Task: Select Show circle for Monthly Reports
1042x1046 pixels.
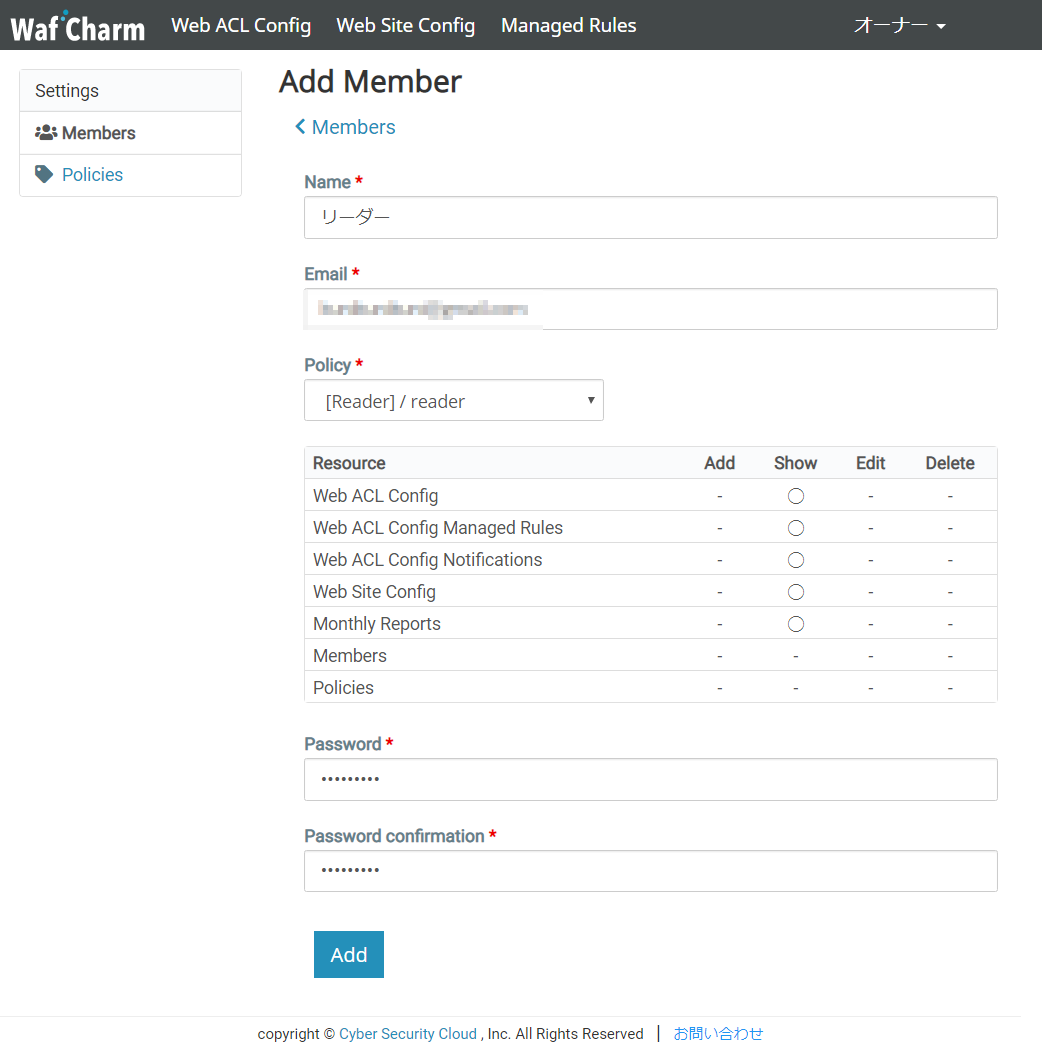Action: pyautogui.click(x=796, y=624)
